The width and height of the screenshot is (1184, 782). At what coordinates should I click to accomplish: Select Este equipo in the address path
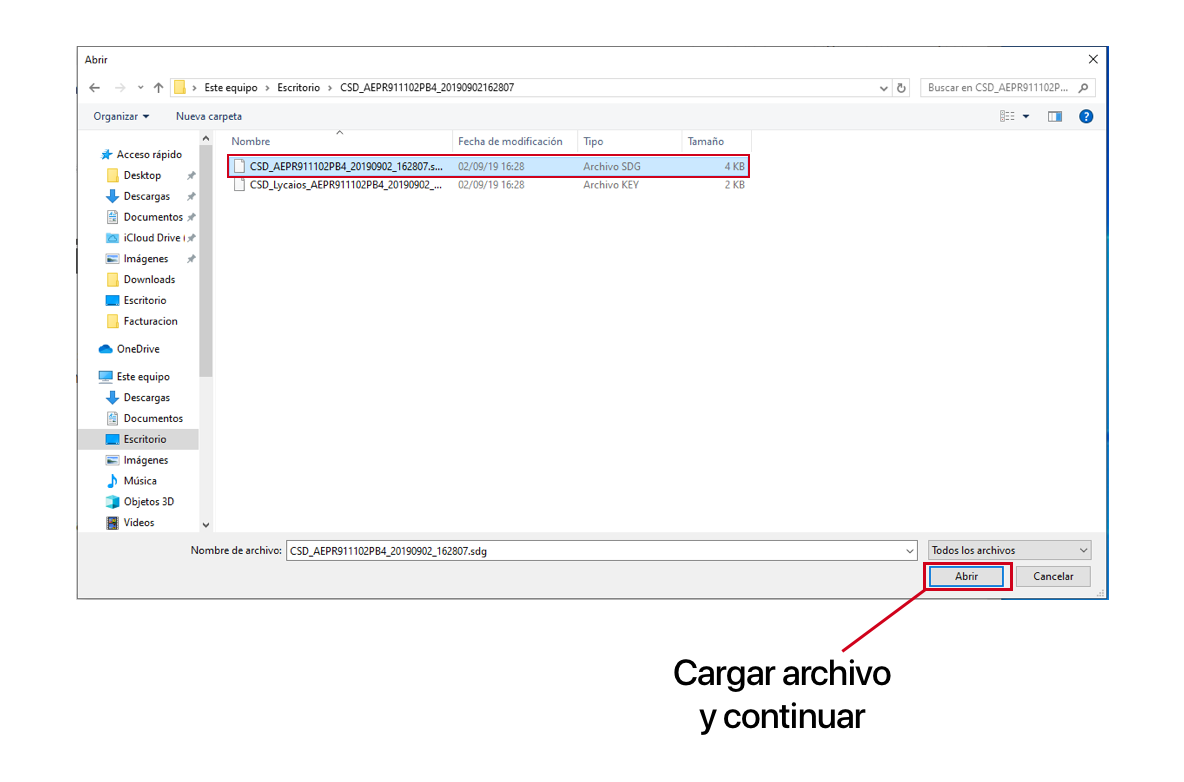[230, 88]
